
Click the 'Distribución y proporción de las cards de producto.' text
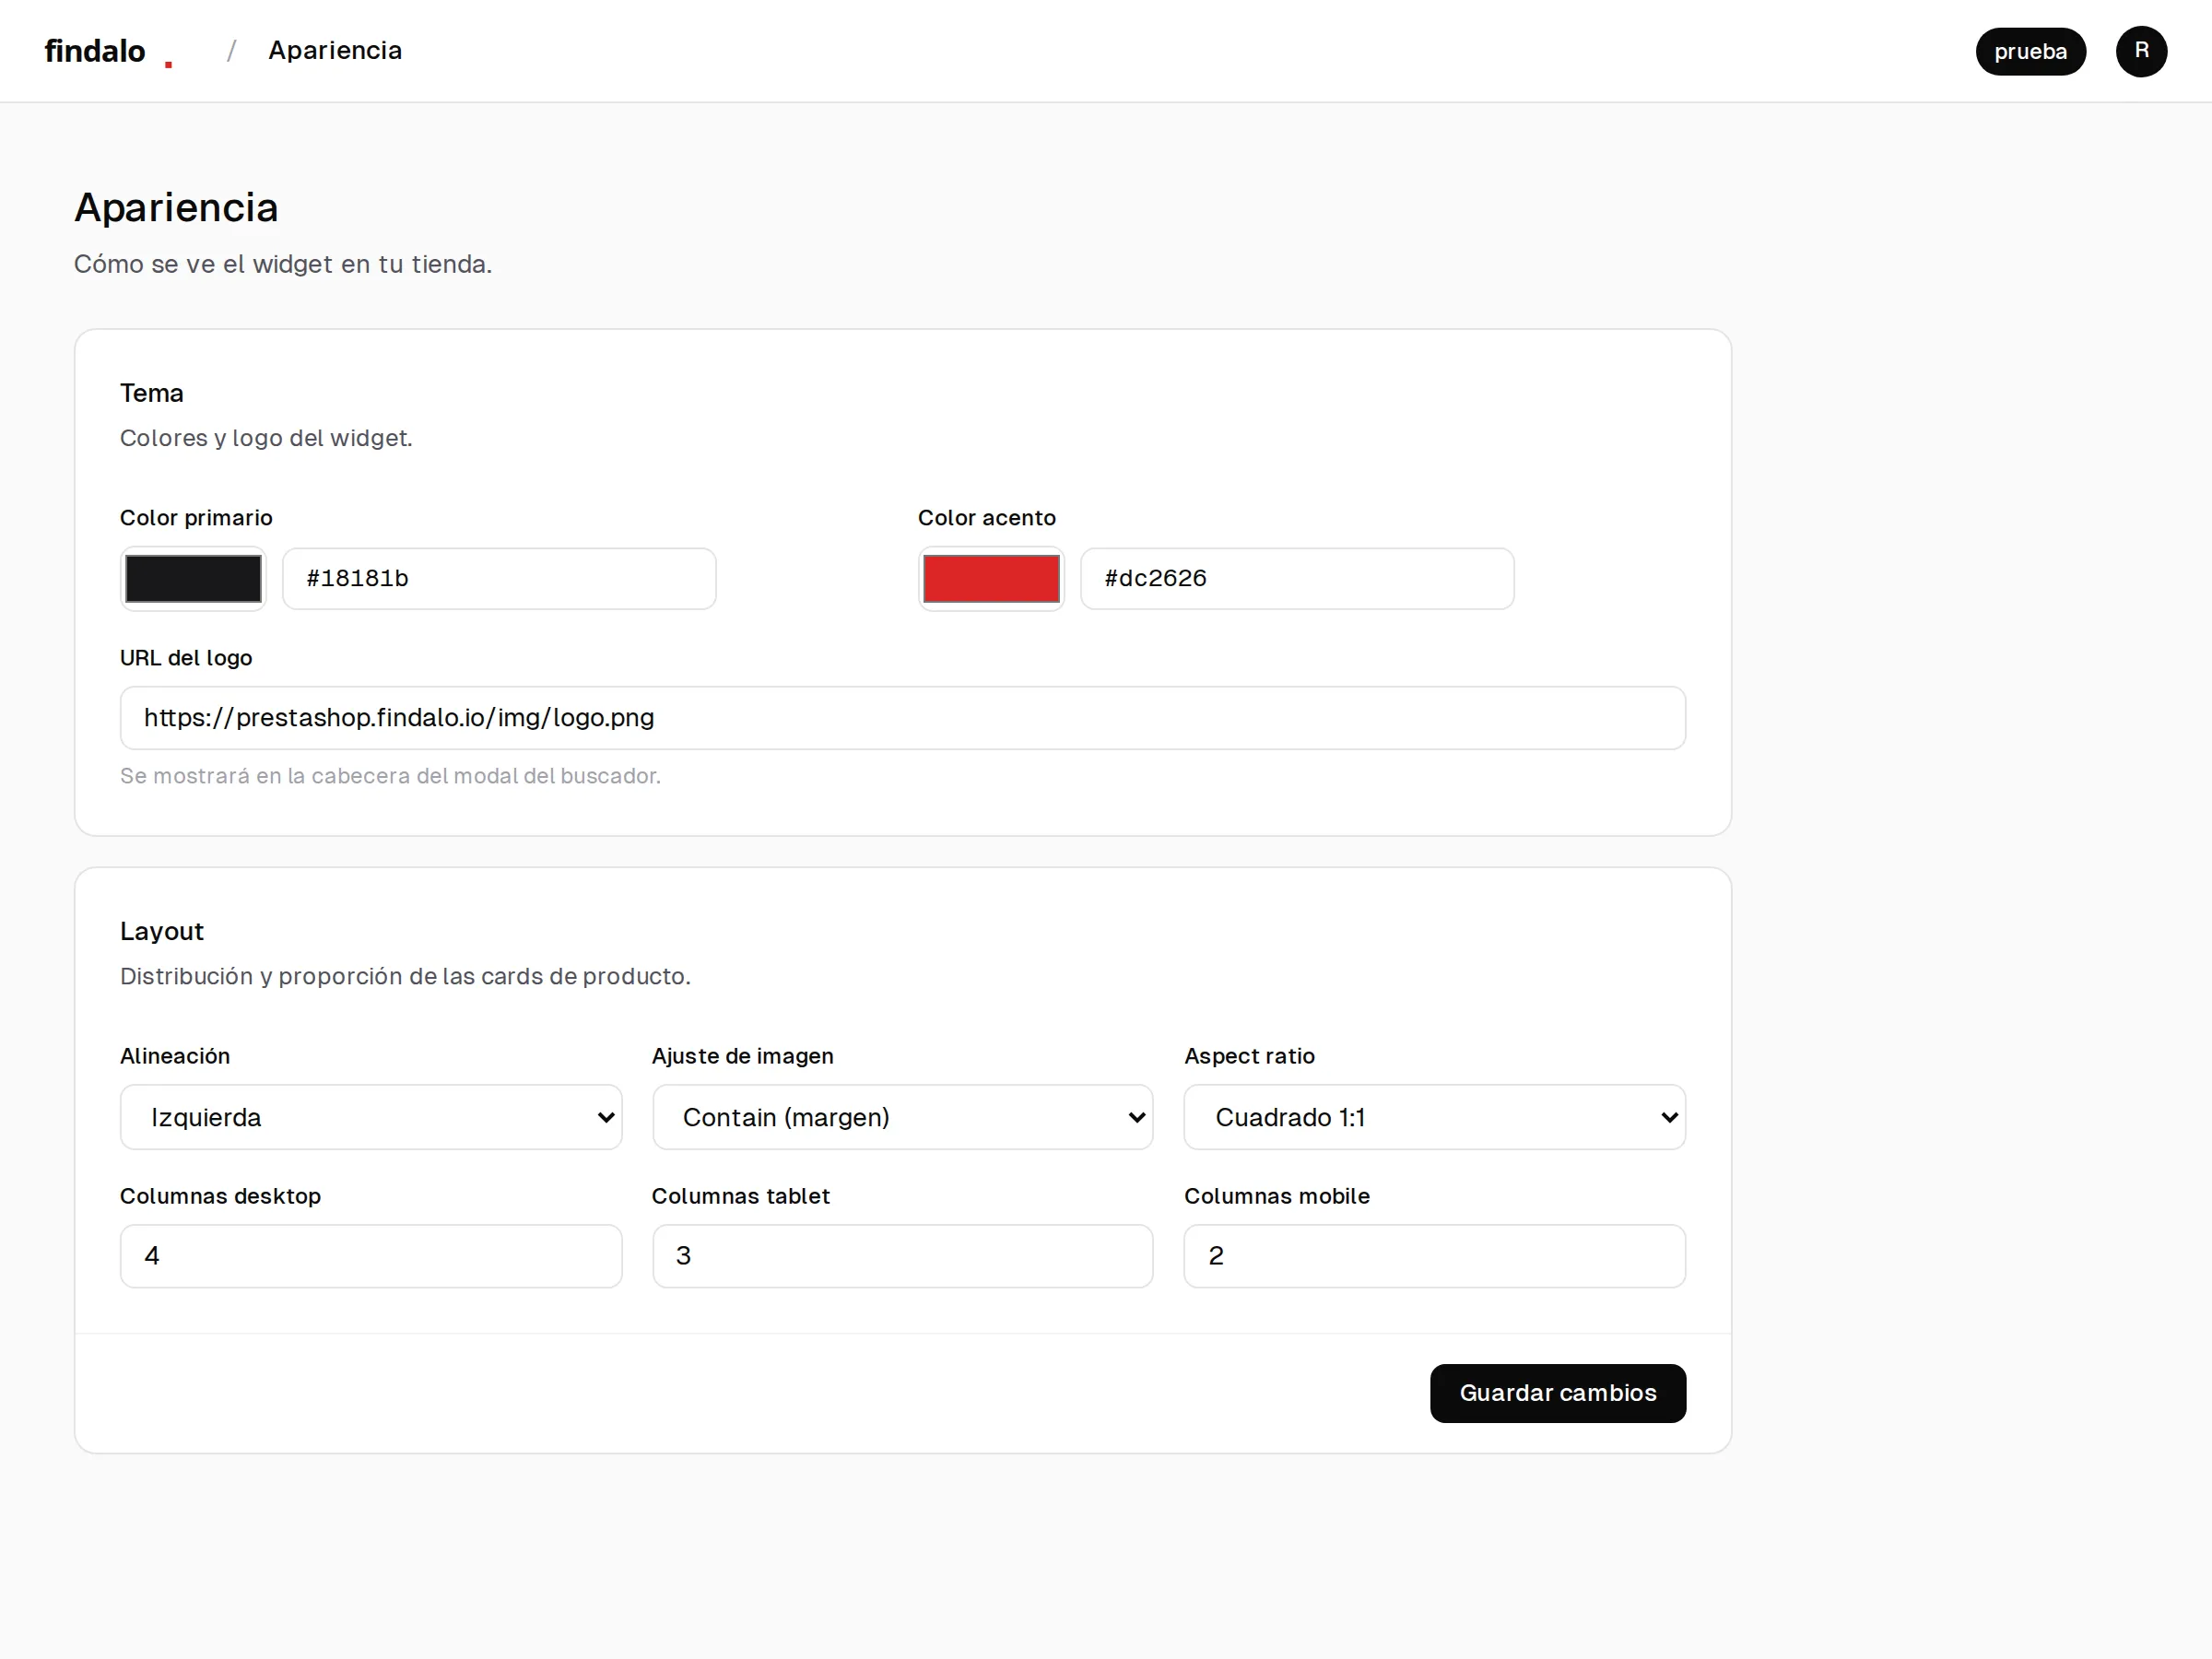(405, 976)
